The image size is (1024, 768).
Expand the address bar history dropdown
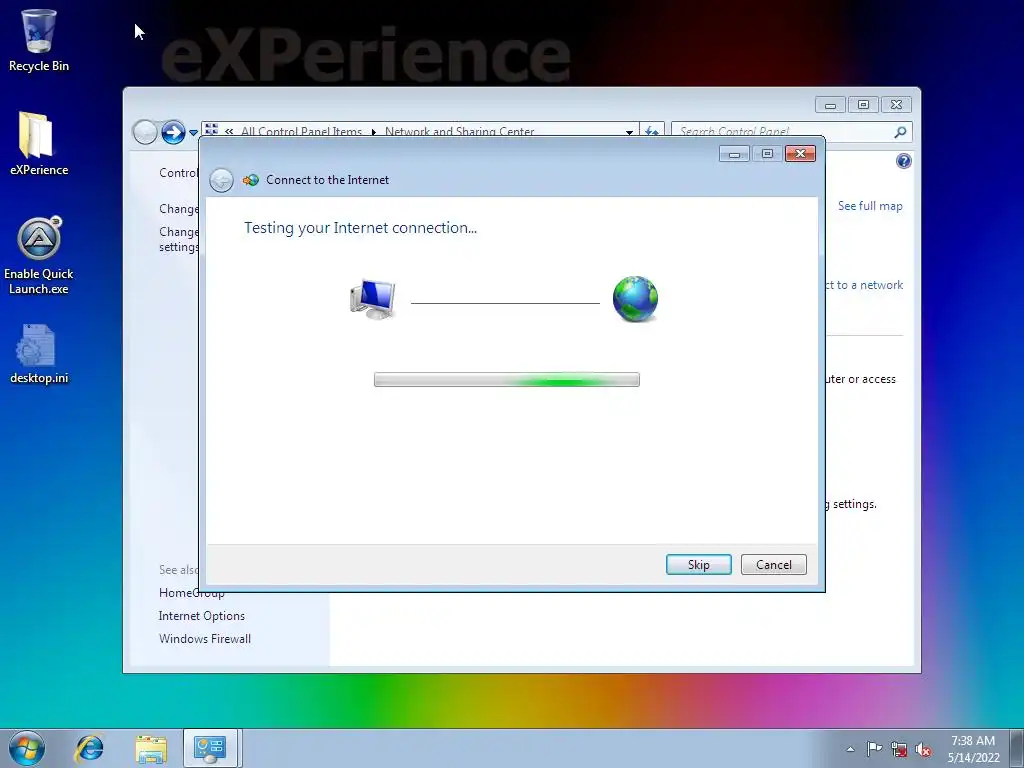pyautogui.click(x=629, y=132)
